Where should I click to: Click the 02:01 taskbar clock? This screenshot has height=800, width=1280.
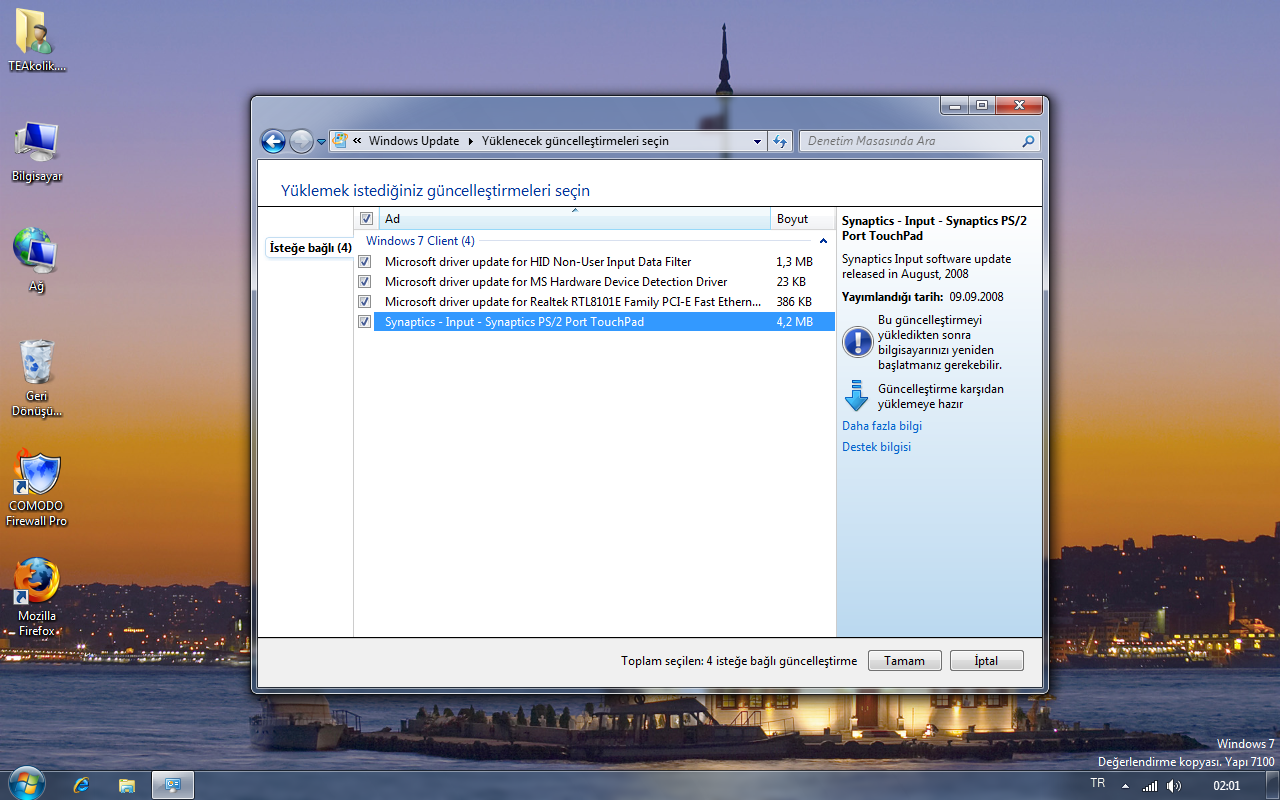tap(1226, 786)
